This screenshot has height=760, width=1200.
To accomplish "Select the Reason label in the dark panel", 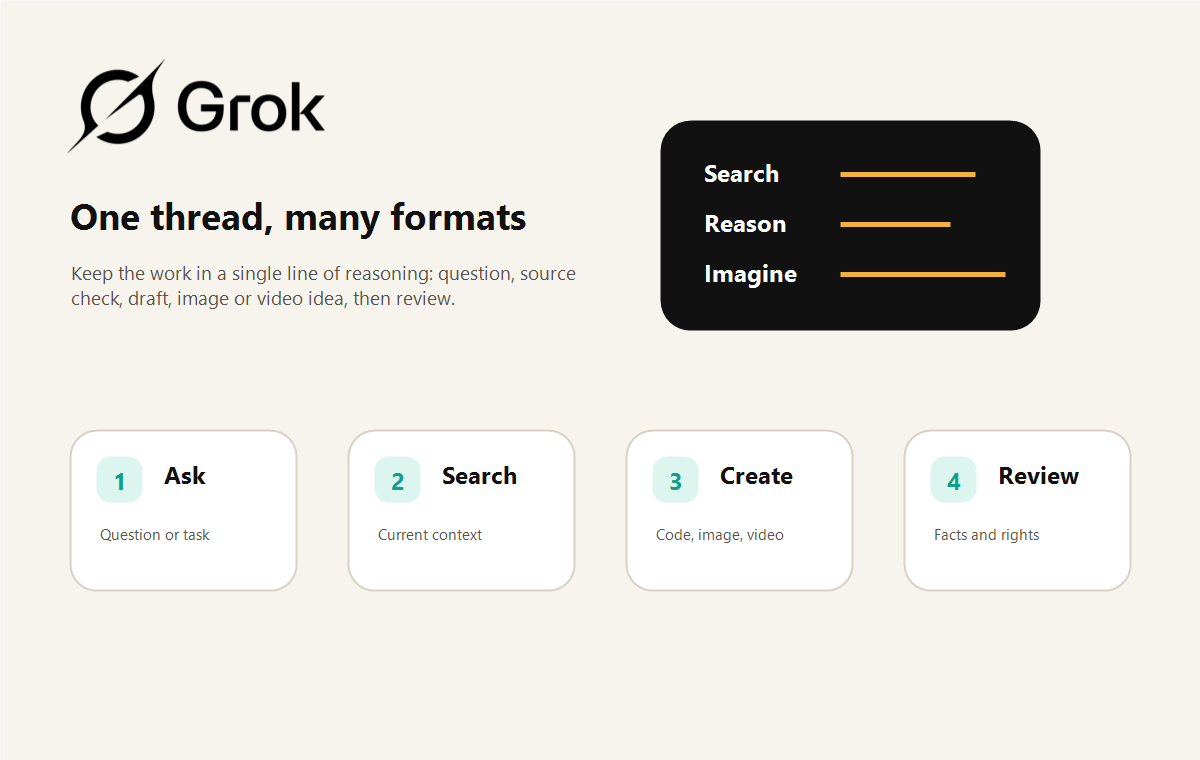I will tap(745, 224).
